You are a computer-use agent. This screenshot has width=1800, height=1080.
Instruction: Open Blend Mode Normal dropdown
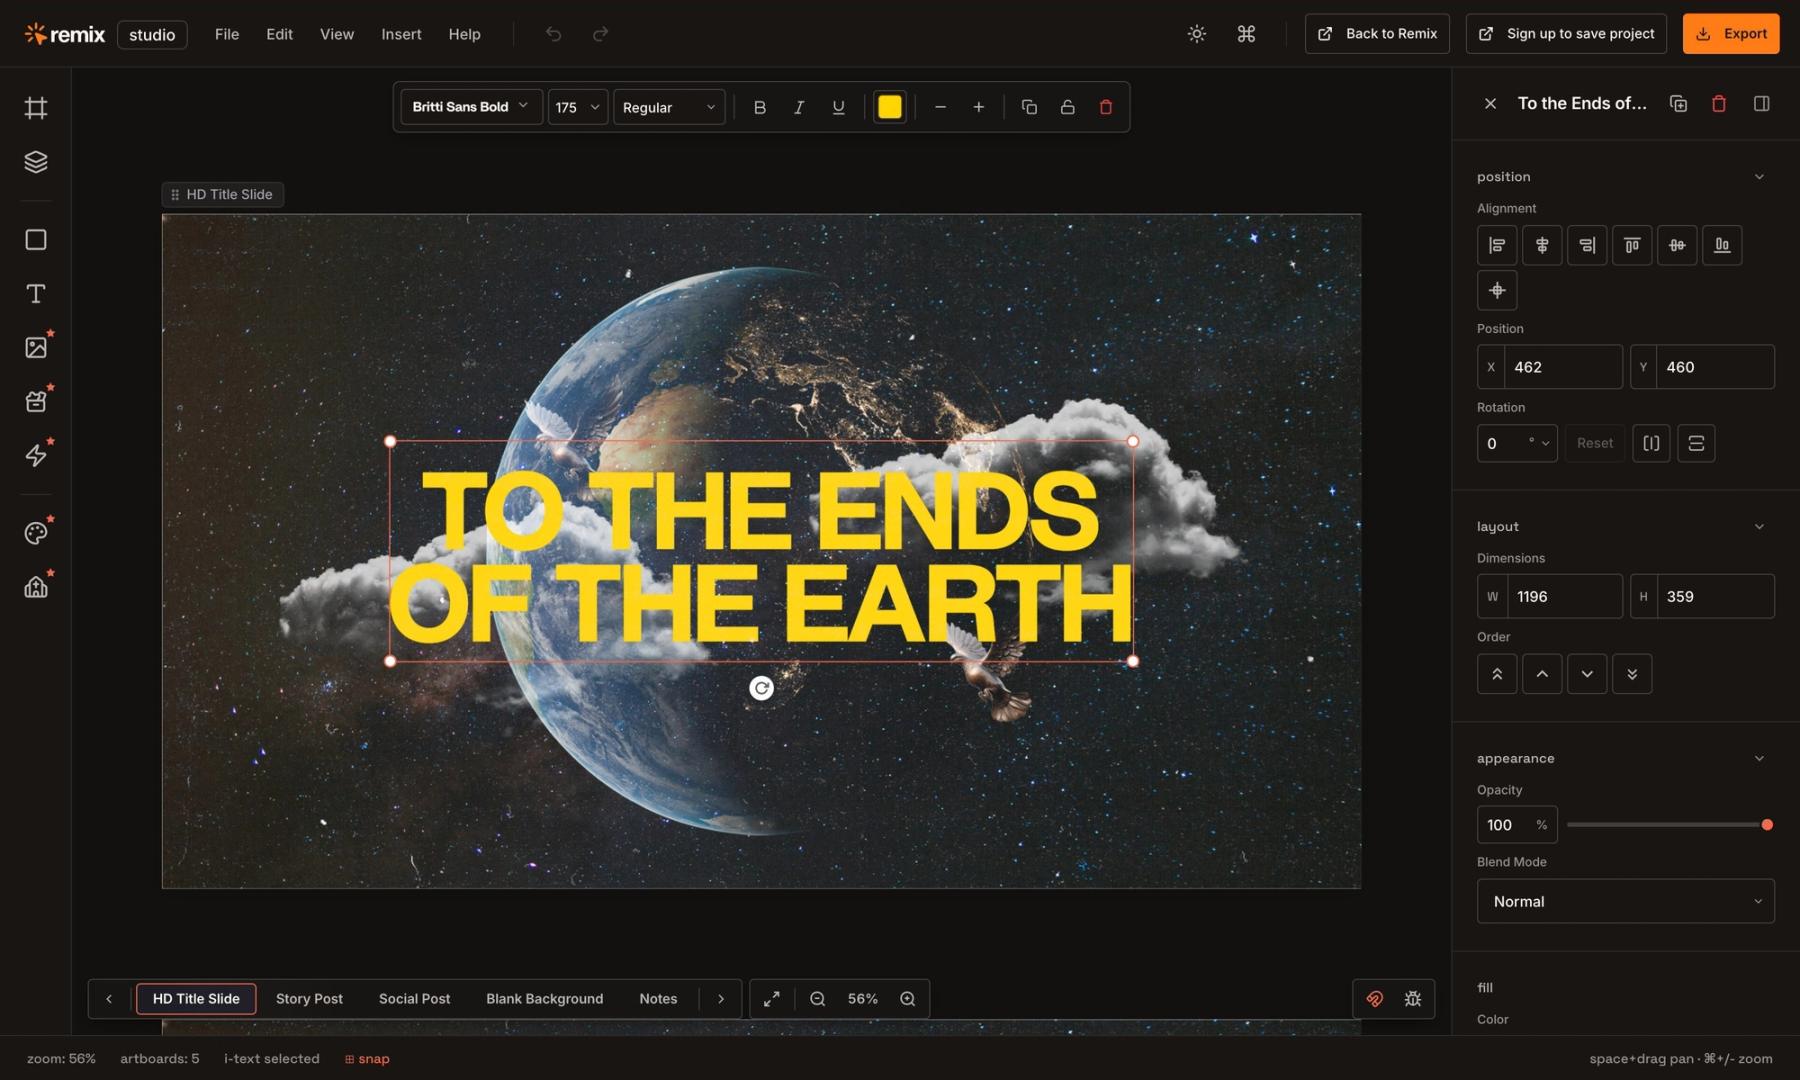click(x=1625, y=901)
